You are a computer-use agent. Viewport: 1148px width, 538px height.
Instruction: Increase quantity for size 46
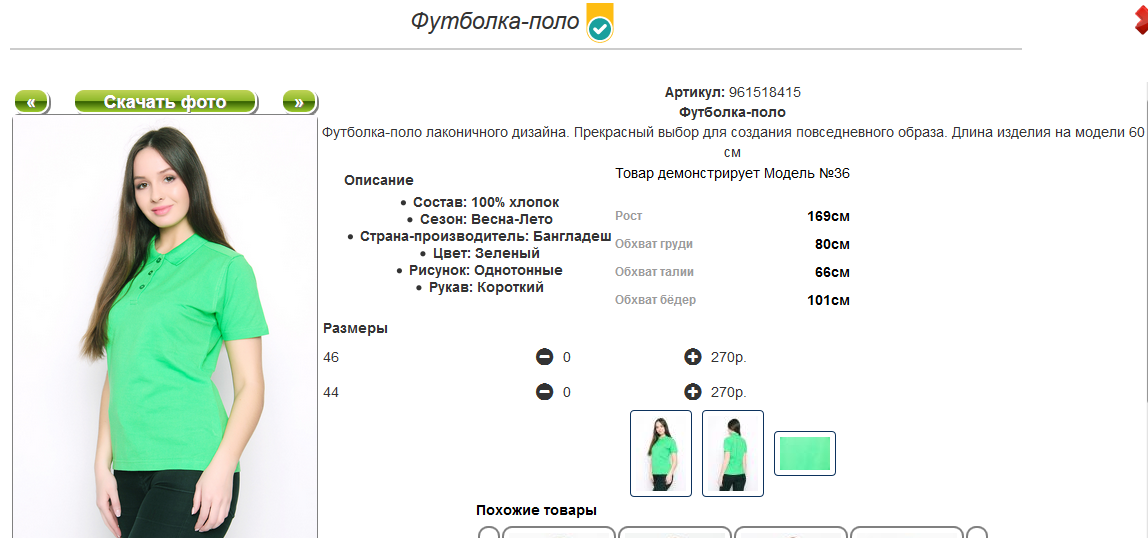[693, 357]
